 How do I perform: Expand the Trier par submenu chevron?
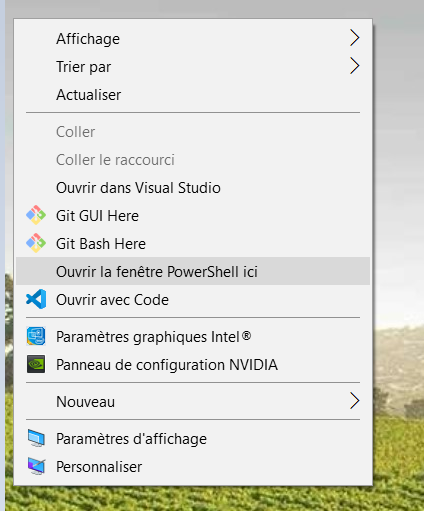(354, 66)
